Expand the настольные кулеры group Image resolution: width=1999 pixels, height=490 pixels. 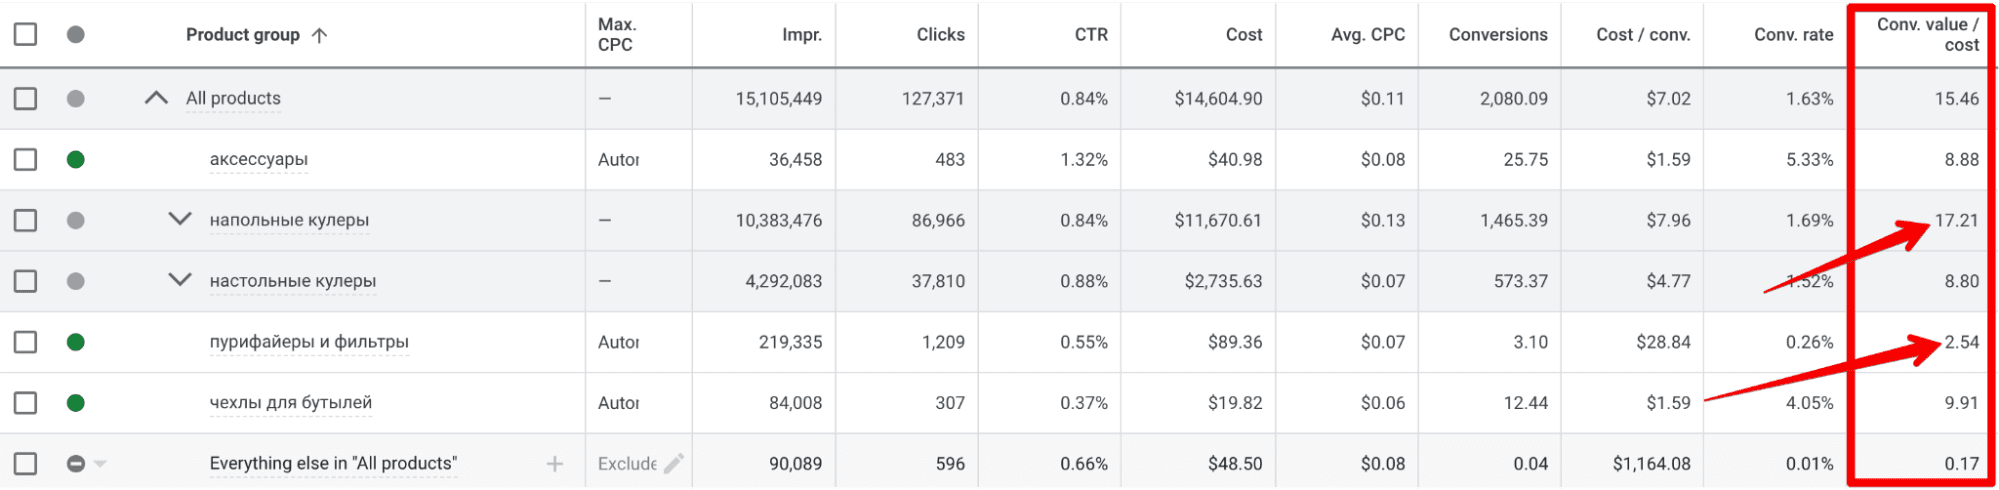pos(180,280)
